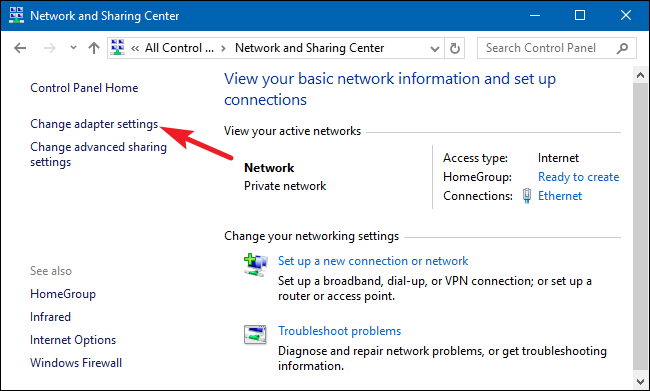This screenshot has width=650, height=391.
Task: Click the Ethernet plug icon
Action: coord(526,196)
